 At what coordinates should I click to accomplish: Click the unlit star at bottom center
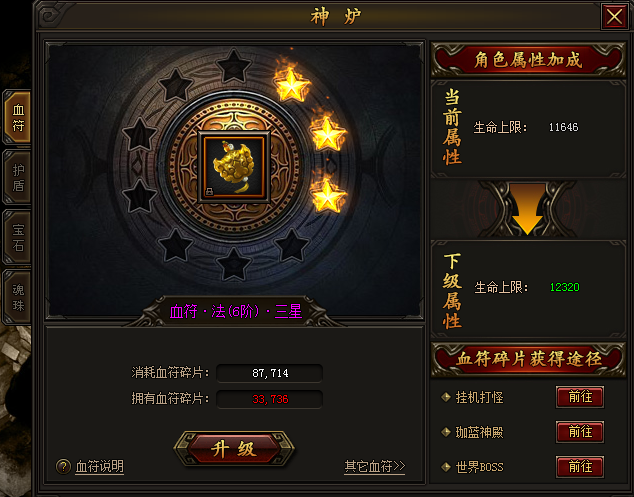point(234,264)
